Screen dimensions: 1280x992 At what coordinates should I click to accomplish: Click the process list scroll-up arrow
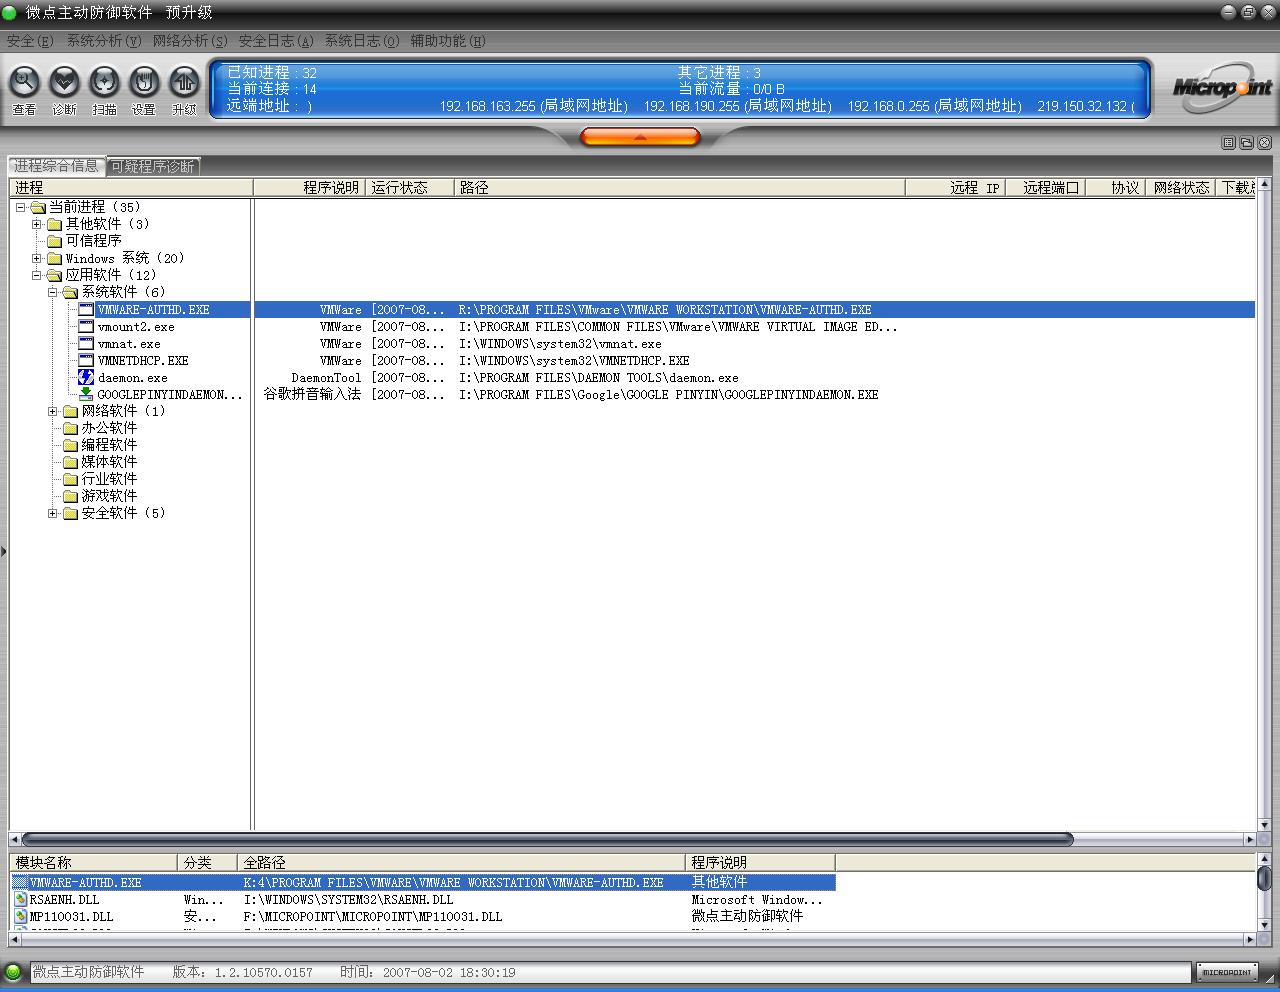[x=1264, y=186]
